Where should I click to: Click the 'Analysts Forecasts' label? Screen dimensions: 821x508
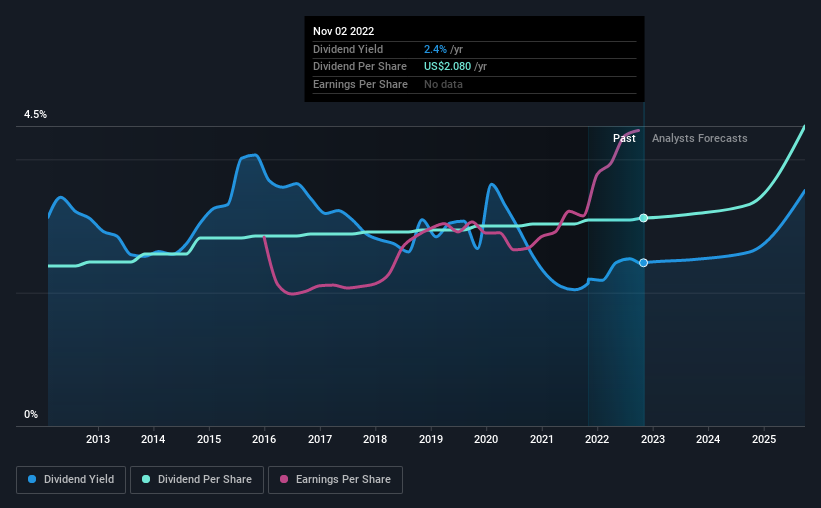tap(700, 138)
